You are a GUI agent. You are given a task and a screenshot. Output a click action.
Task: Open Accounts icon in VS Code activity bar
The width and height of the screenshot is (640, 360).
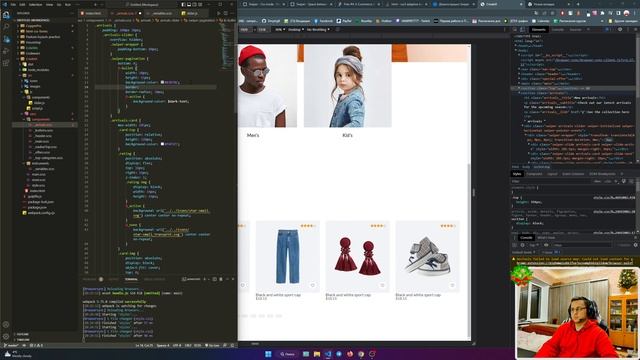tap(6, 325)
